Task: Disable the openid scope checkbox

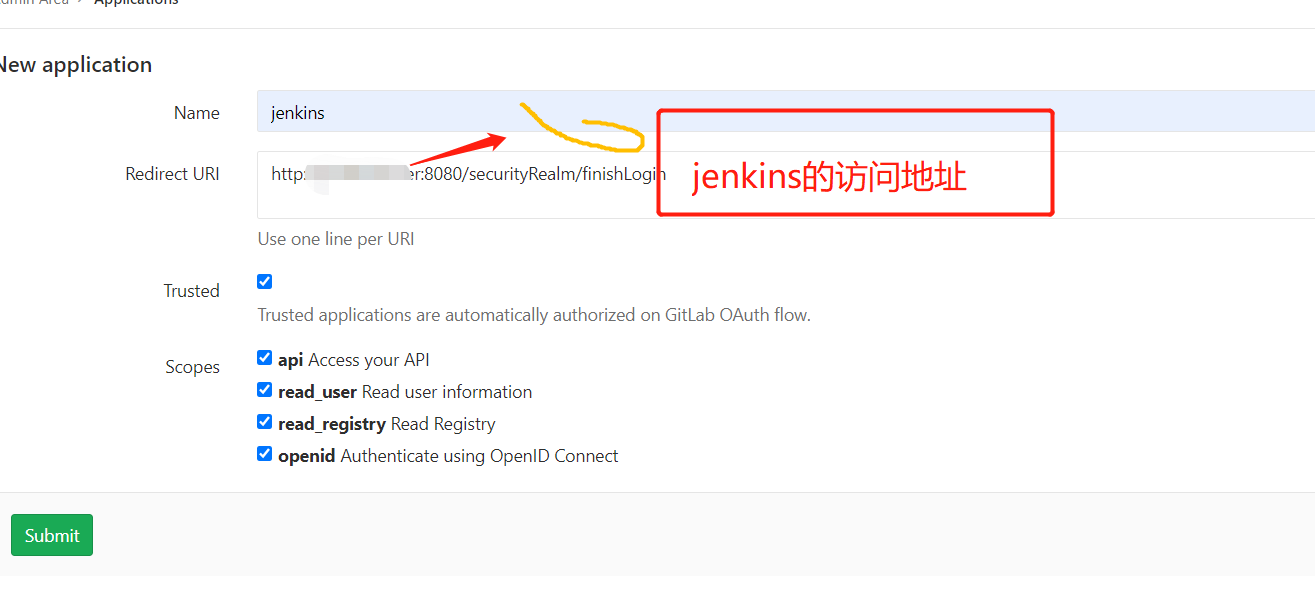Action: [x=264, y=453]
